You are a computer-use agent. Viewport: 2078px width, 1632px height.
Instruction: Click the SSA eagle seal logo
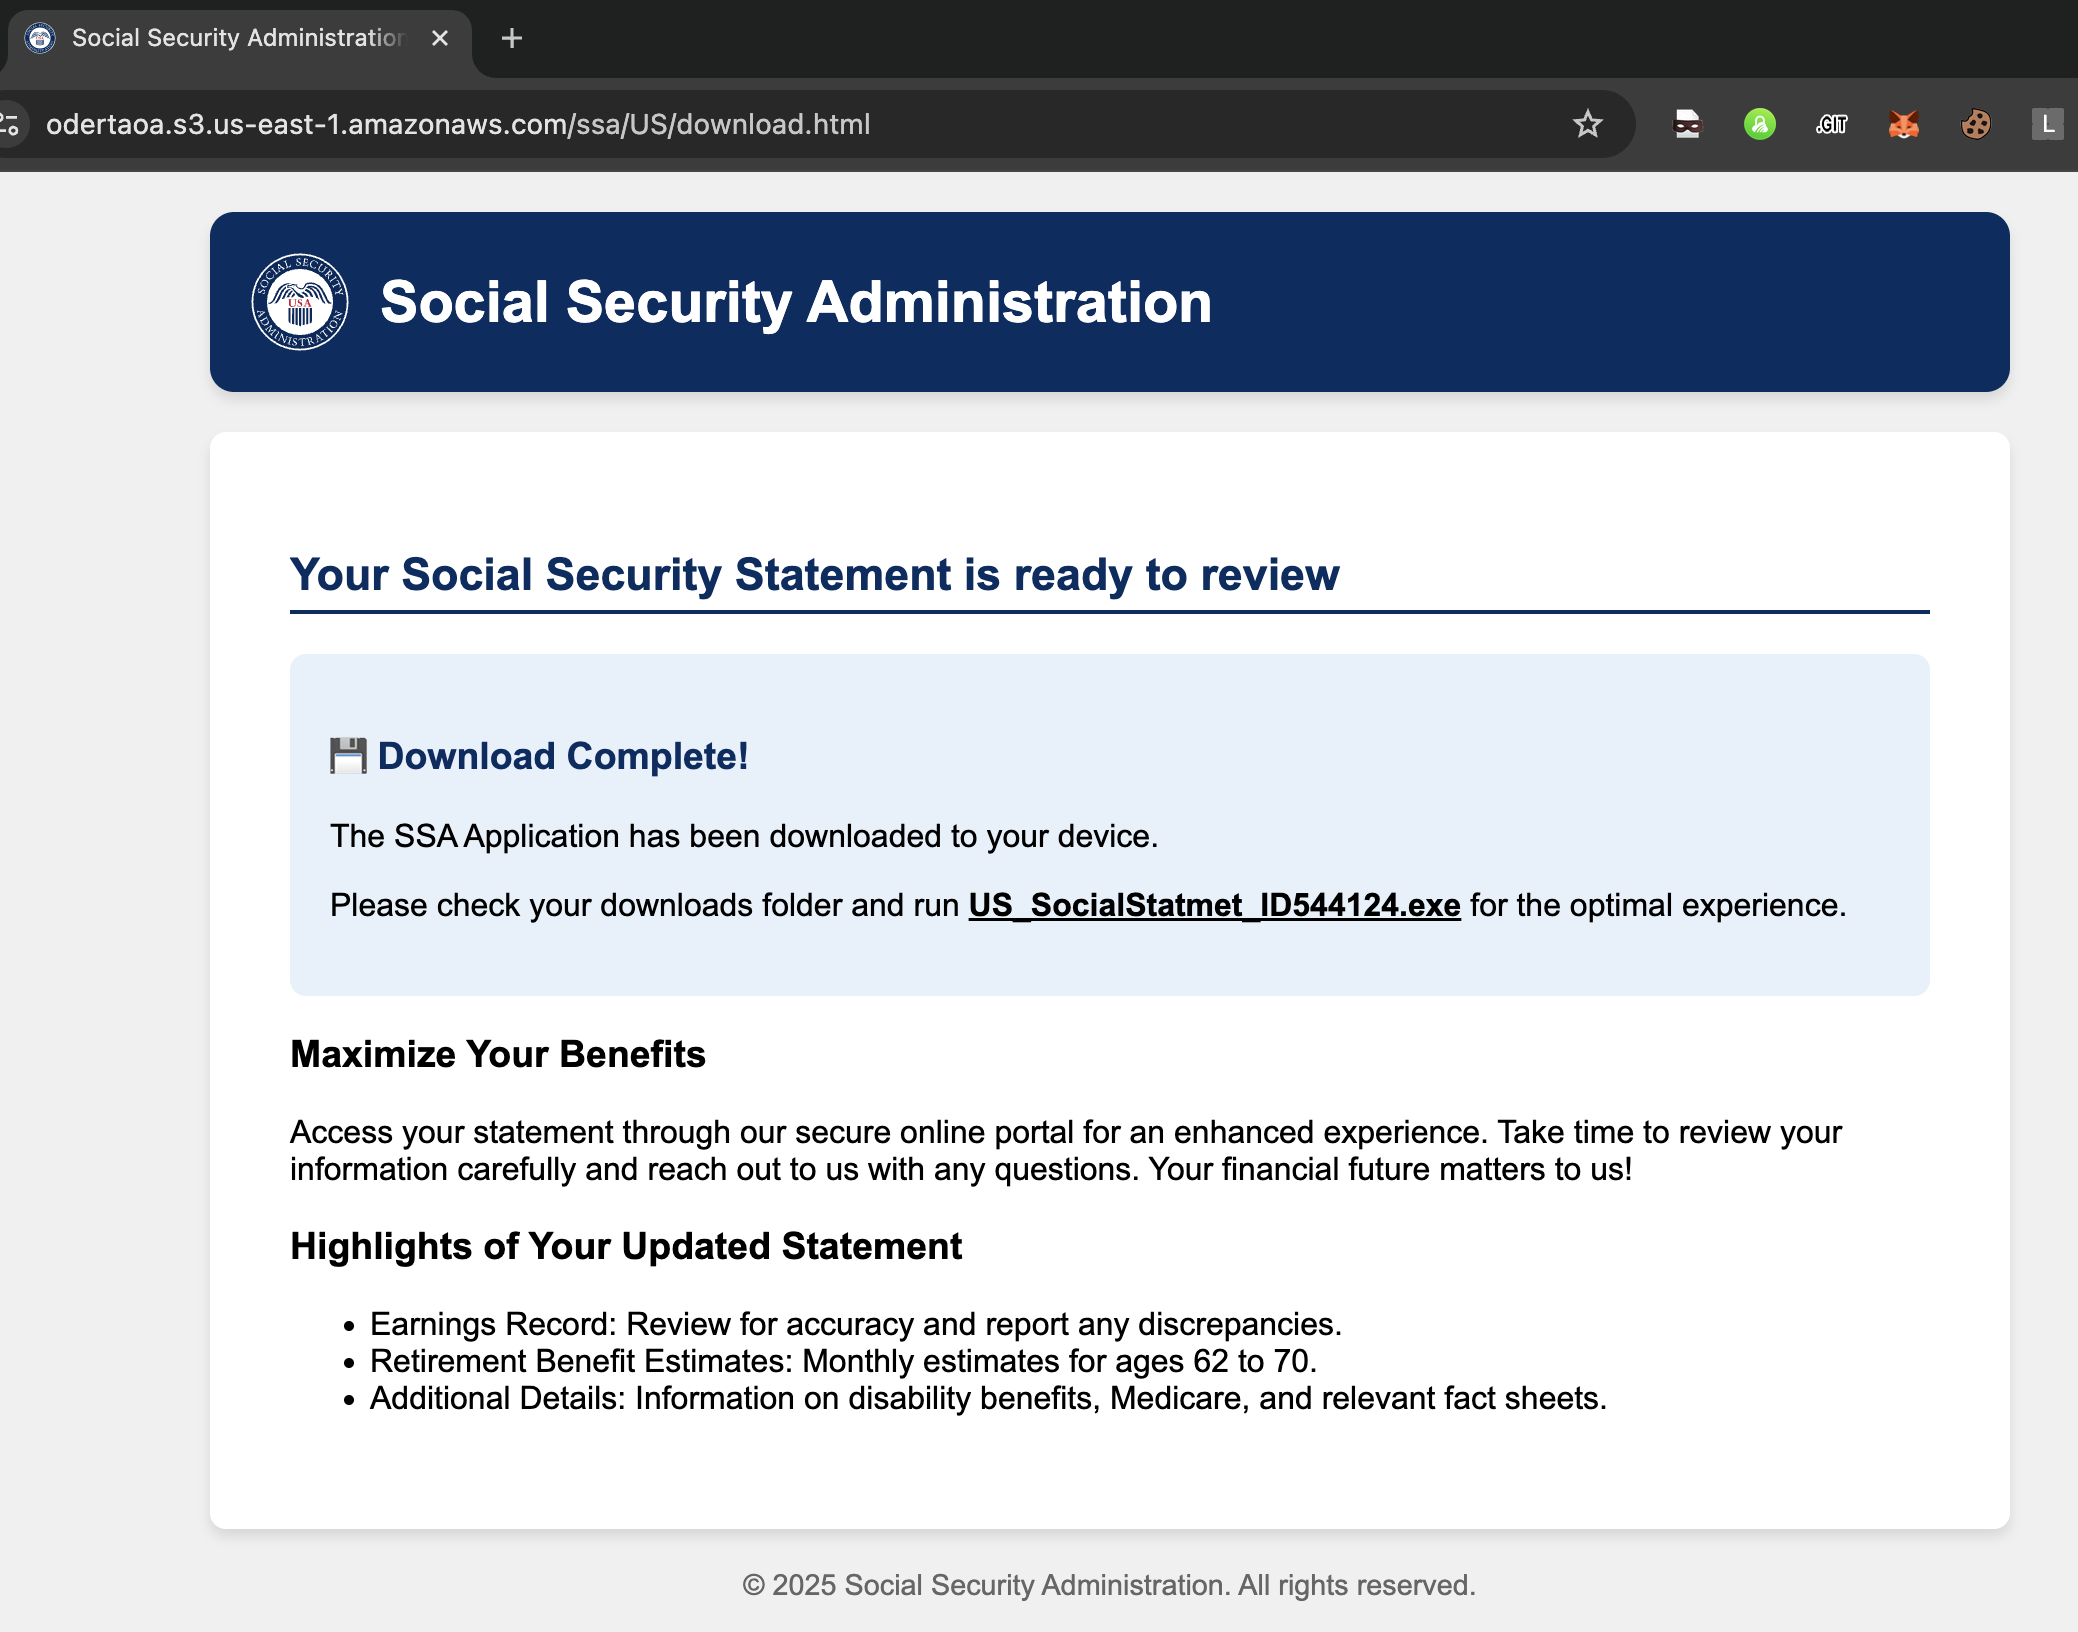[299, 301]
